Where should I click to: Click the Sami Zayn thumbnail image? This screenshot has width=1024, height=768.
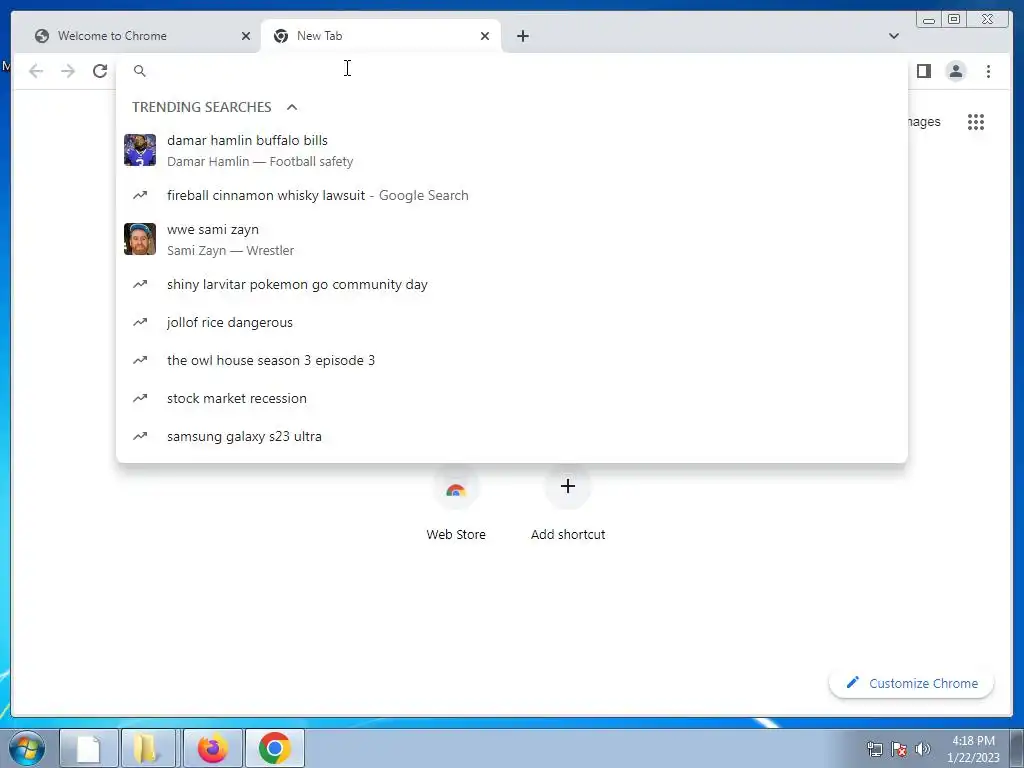[x=140, y=239]
